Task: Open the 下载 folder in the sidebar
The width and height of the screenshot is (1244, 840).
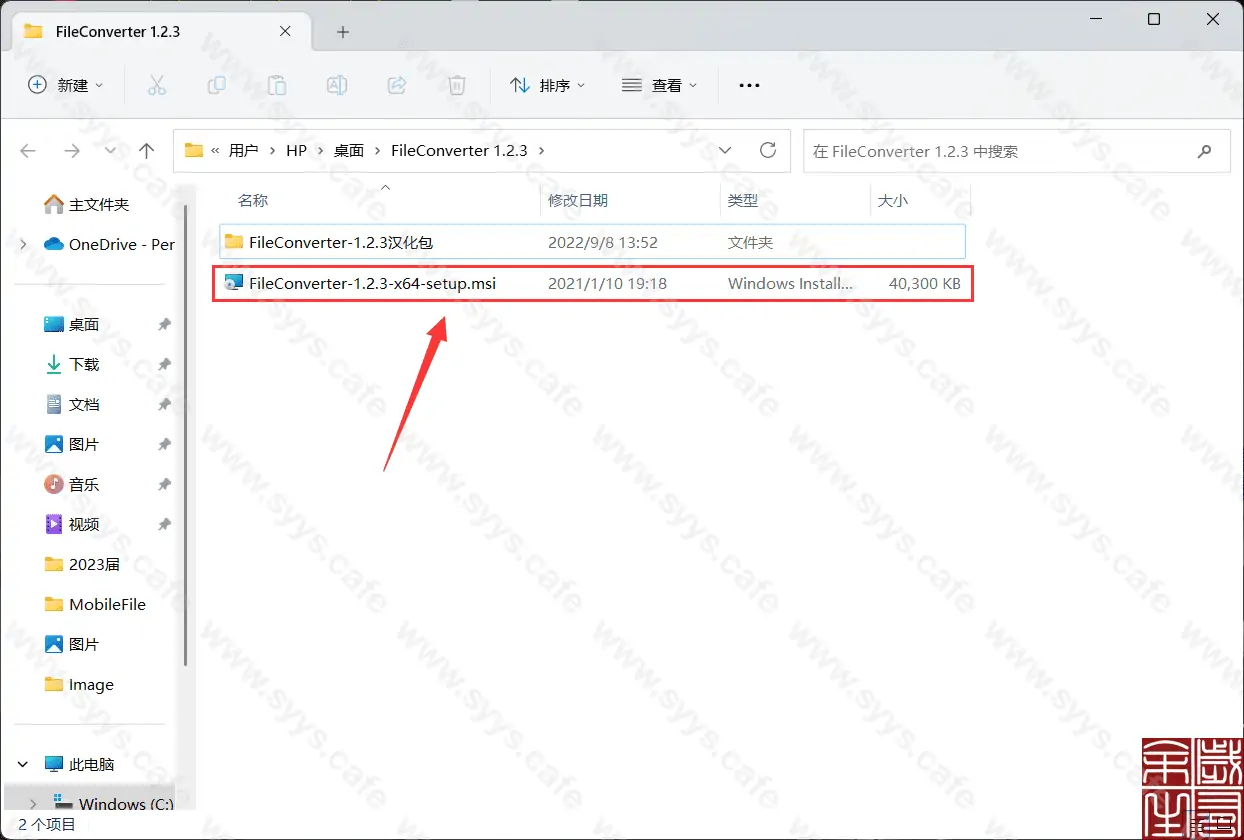Action: pos(82,364)
